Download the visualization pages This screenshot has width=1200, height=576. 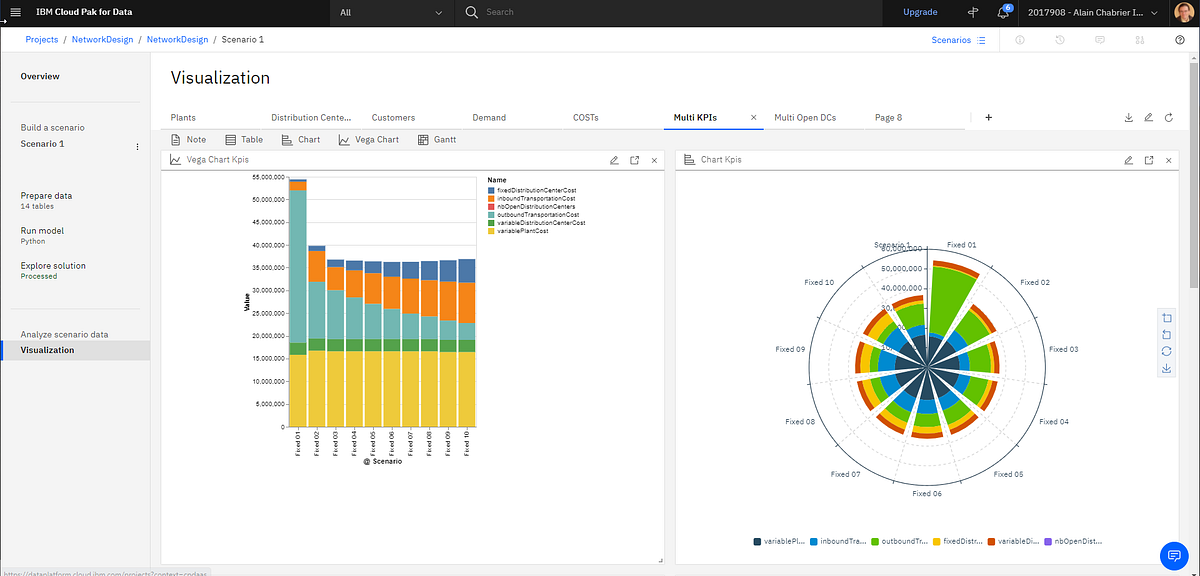click(x=1129, y=117)
